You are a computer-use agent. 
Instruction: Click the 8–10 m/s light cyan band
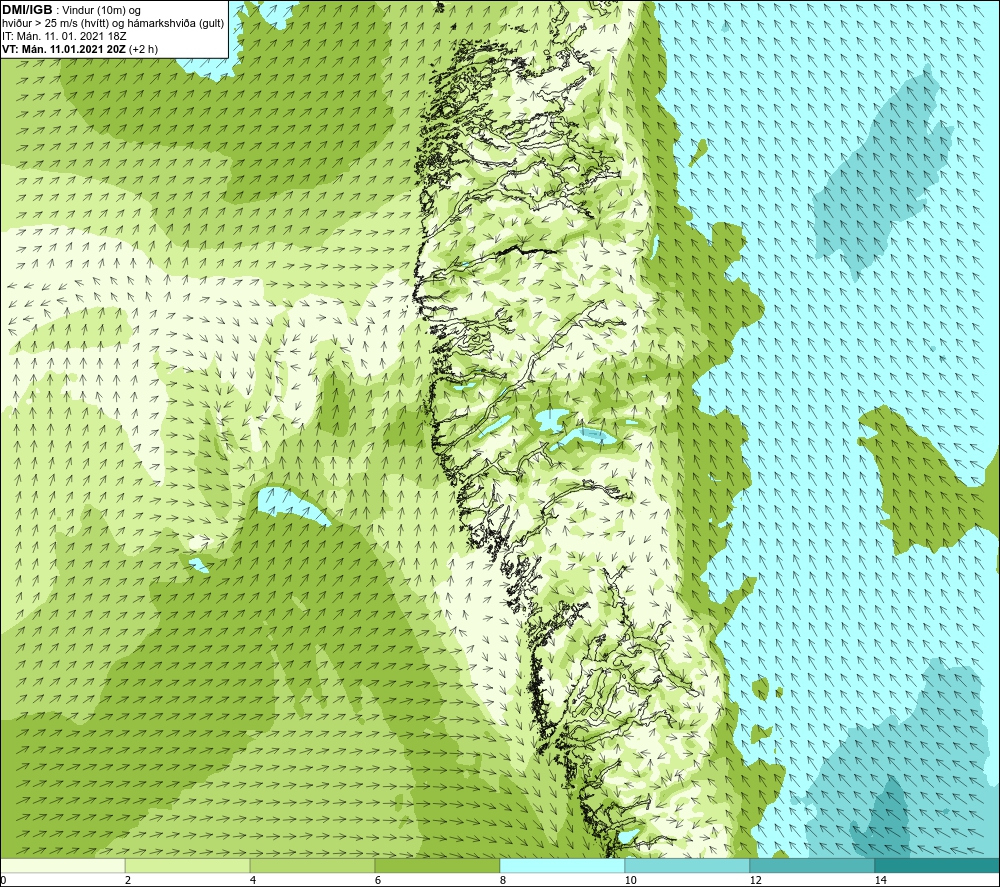562,866
